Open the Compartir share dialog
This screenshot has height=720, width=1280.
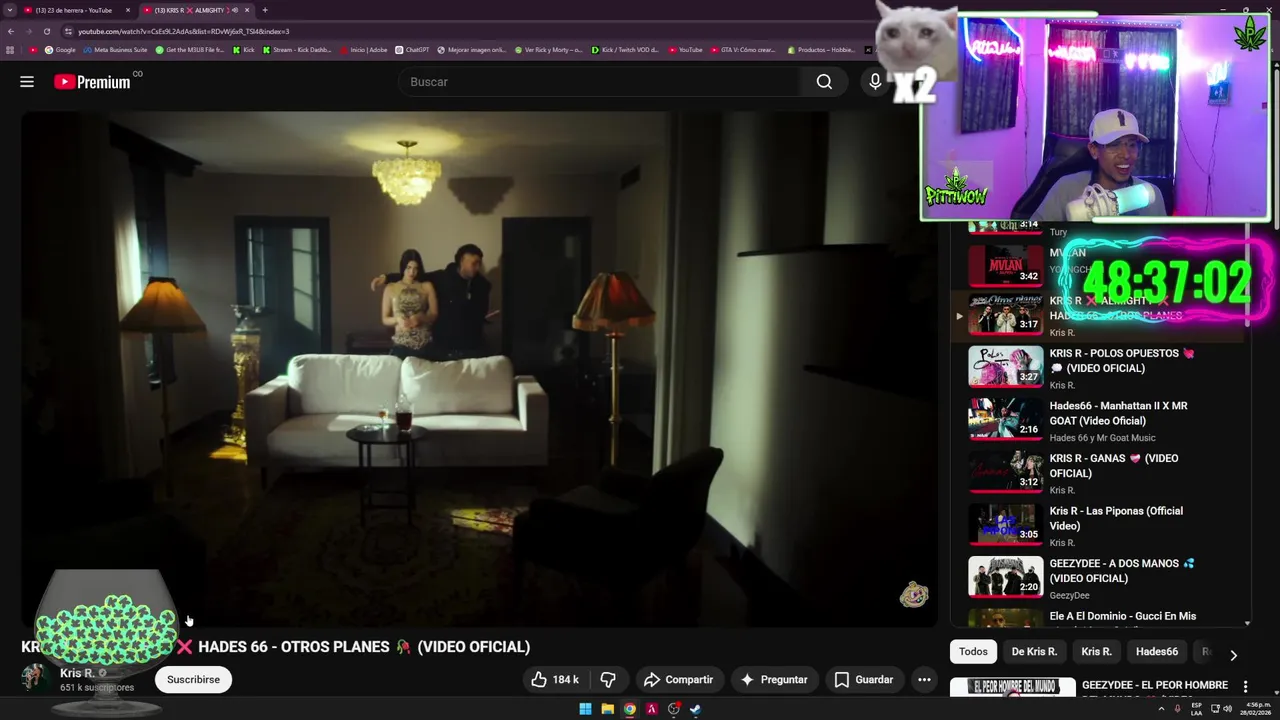click(x=678, y=680)
